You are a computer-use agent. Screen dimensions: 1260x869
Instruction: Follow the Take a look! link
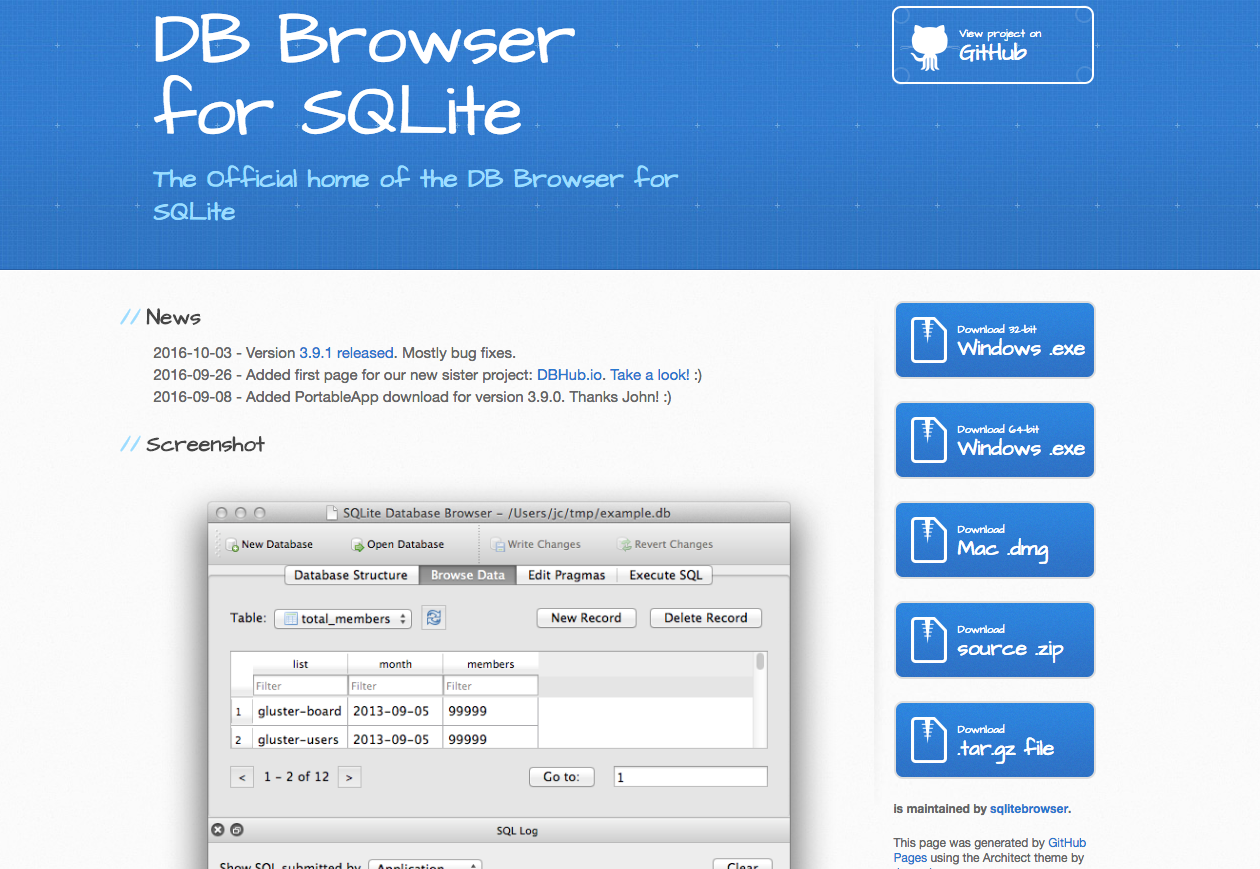tap(649, 375)
